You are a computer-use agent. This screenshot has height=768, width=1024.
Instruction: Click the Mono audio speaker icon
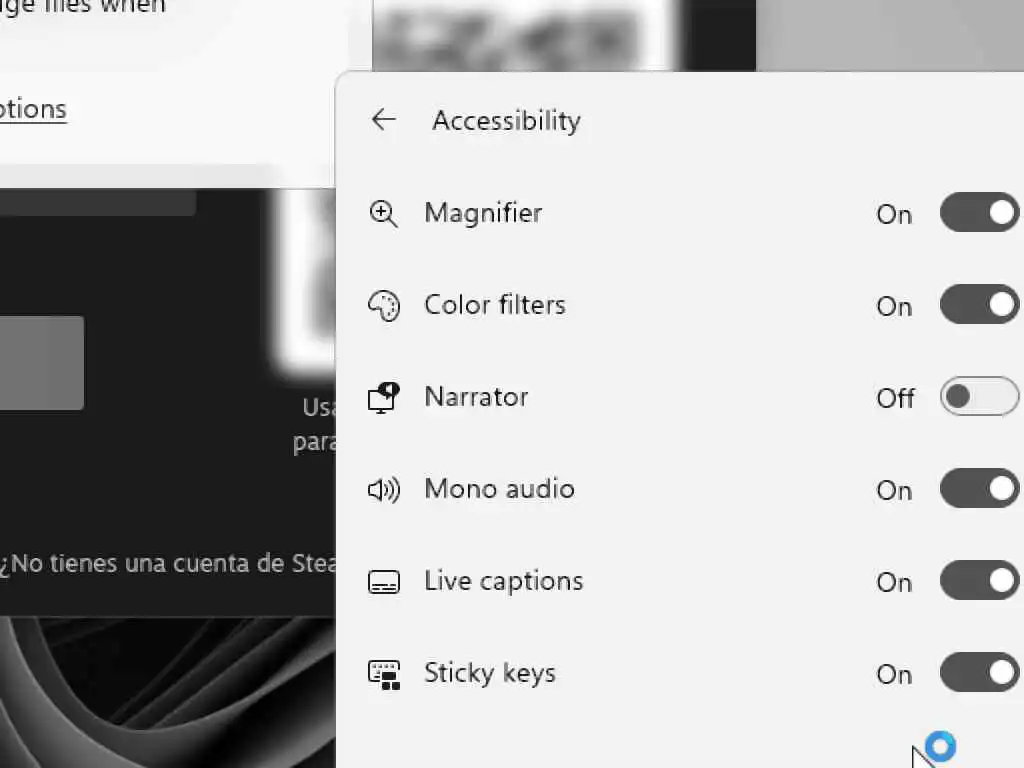[x=383, y=490]
